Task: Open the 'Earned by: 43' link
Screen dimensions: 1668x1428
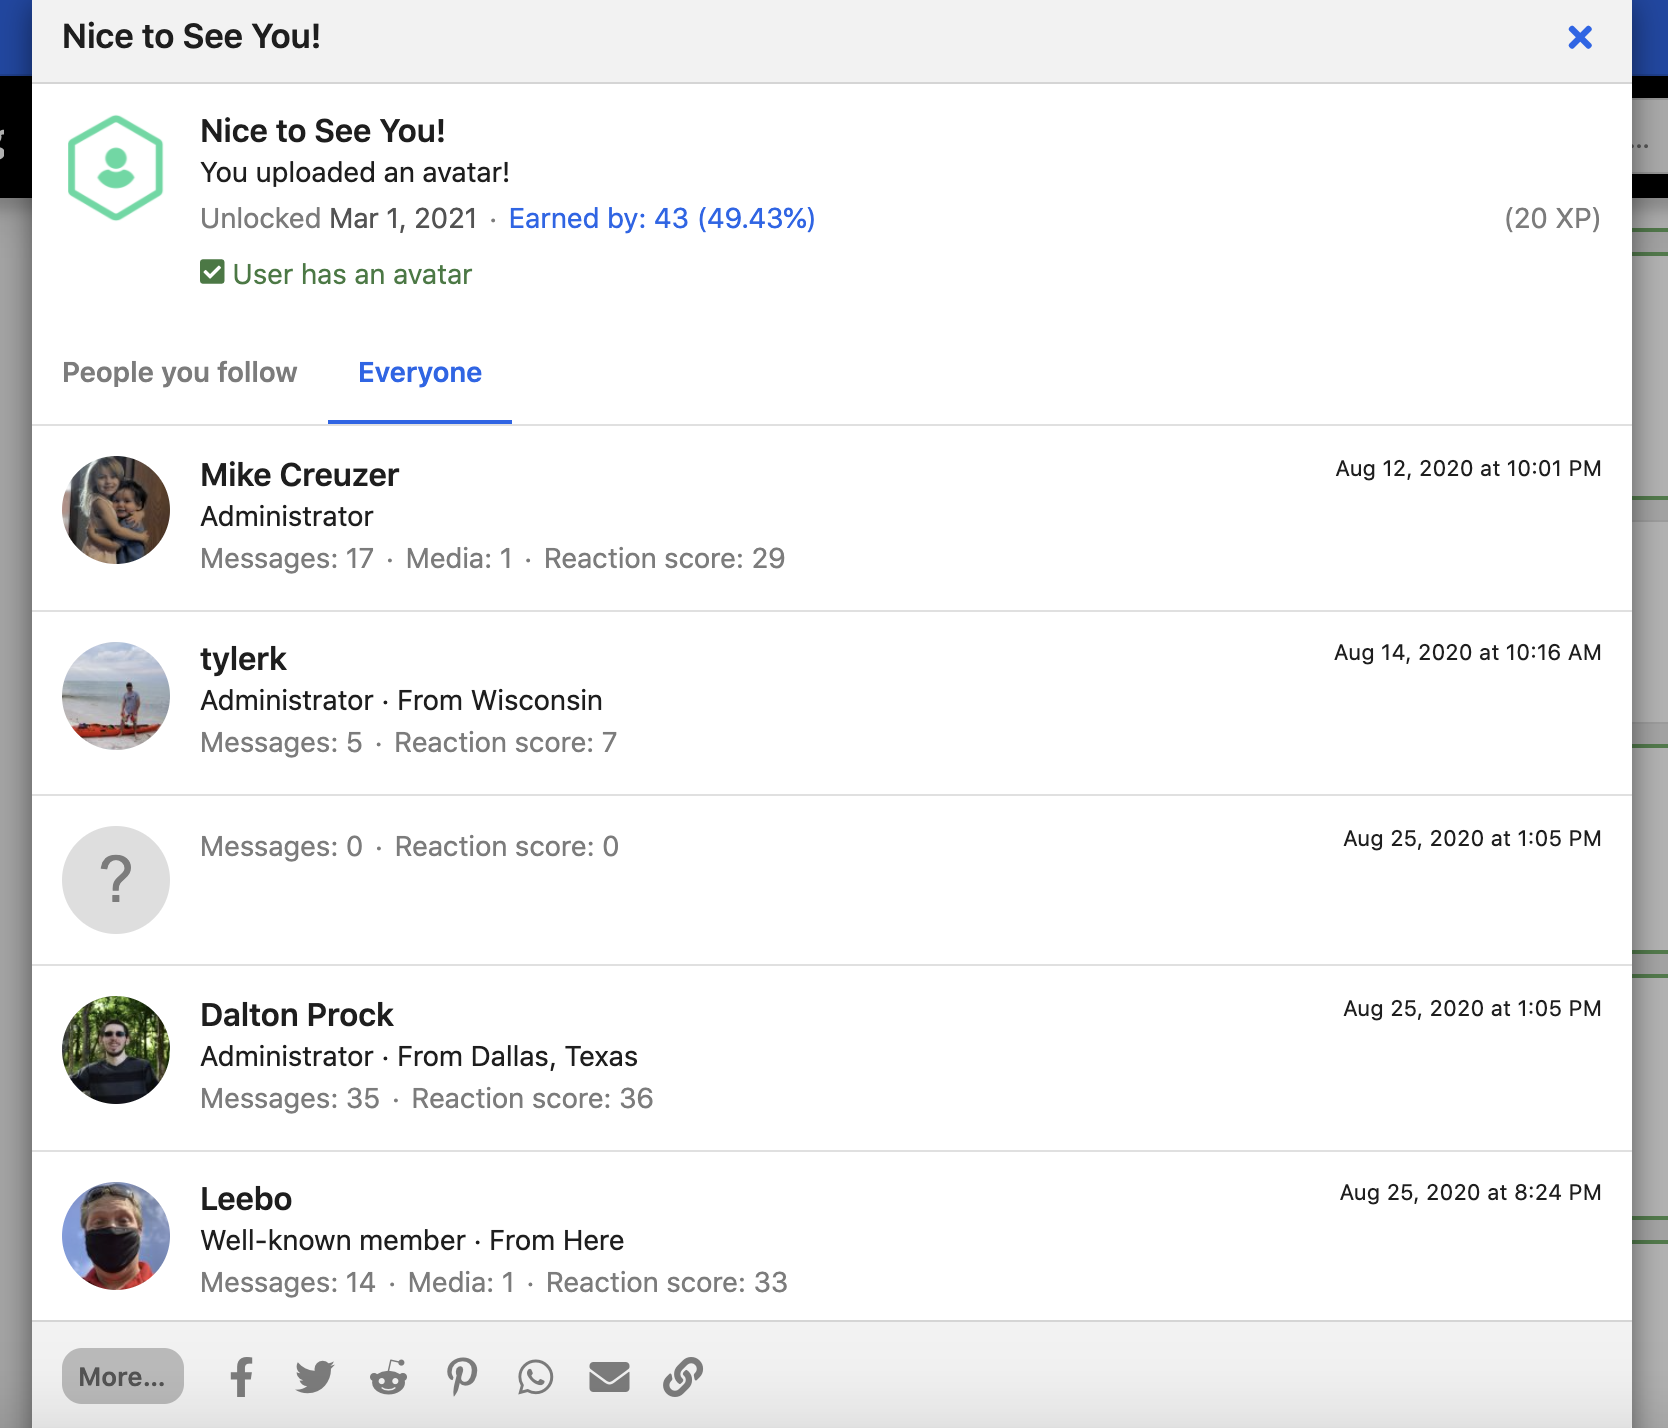Action: click(x=661, y=219)
